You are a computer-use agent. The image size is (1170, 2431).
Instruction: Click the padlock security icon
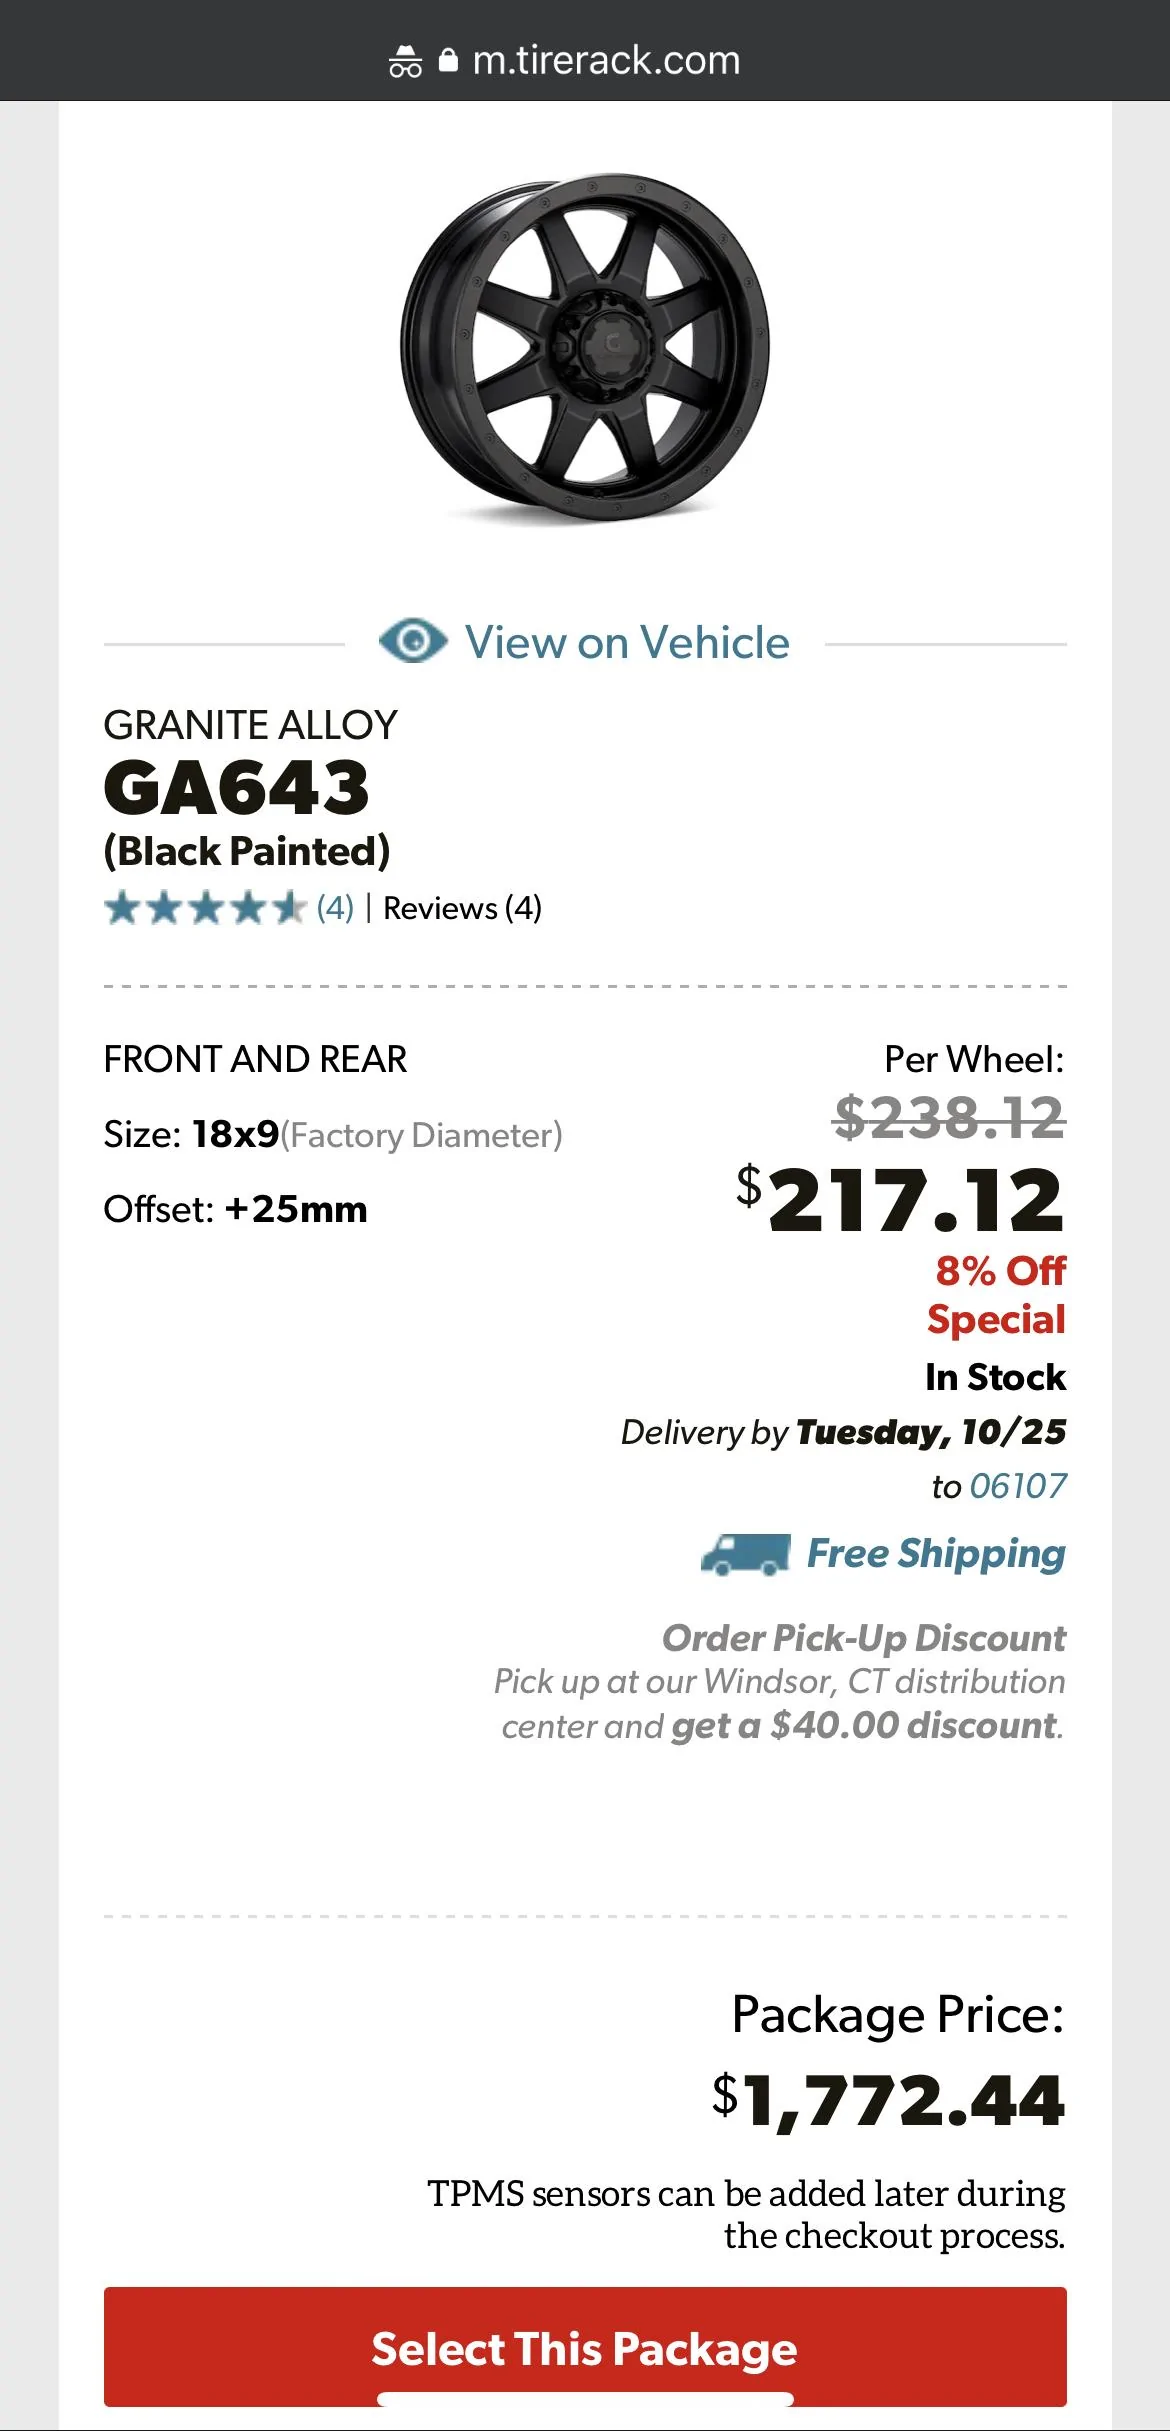point(449,61)
